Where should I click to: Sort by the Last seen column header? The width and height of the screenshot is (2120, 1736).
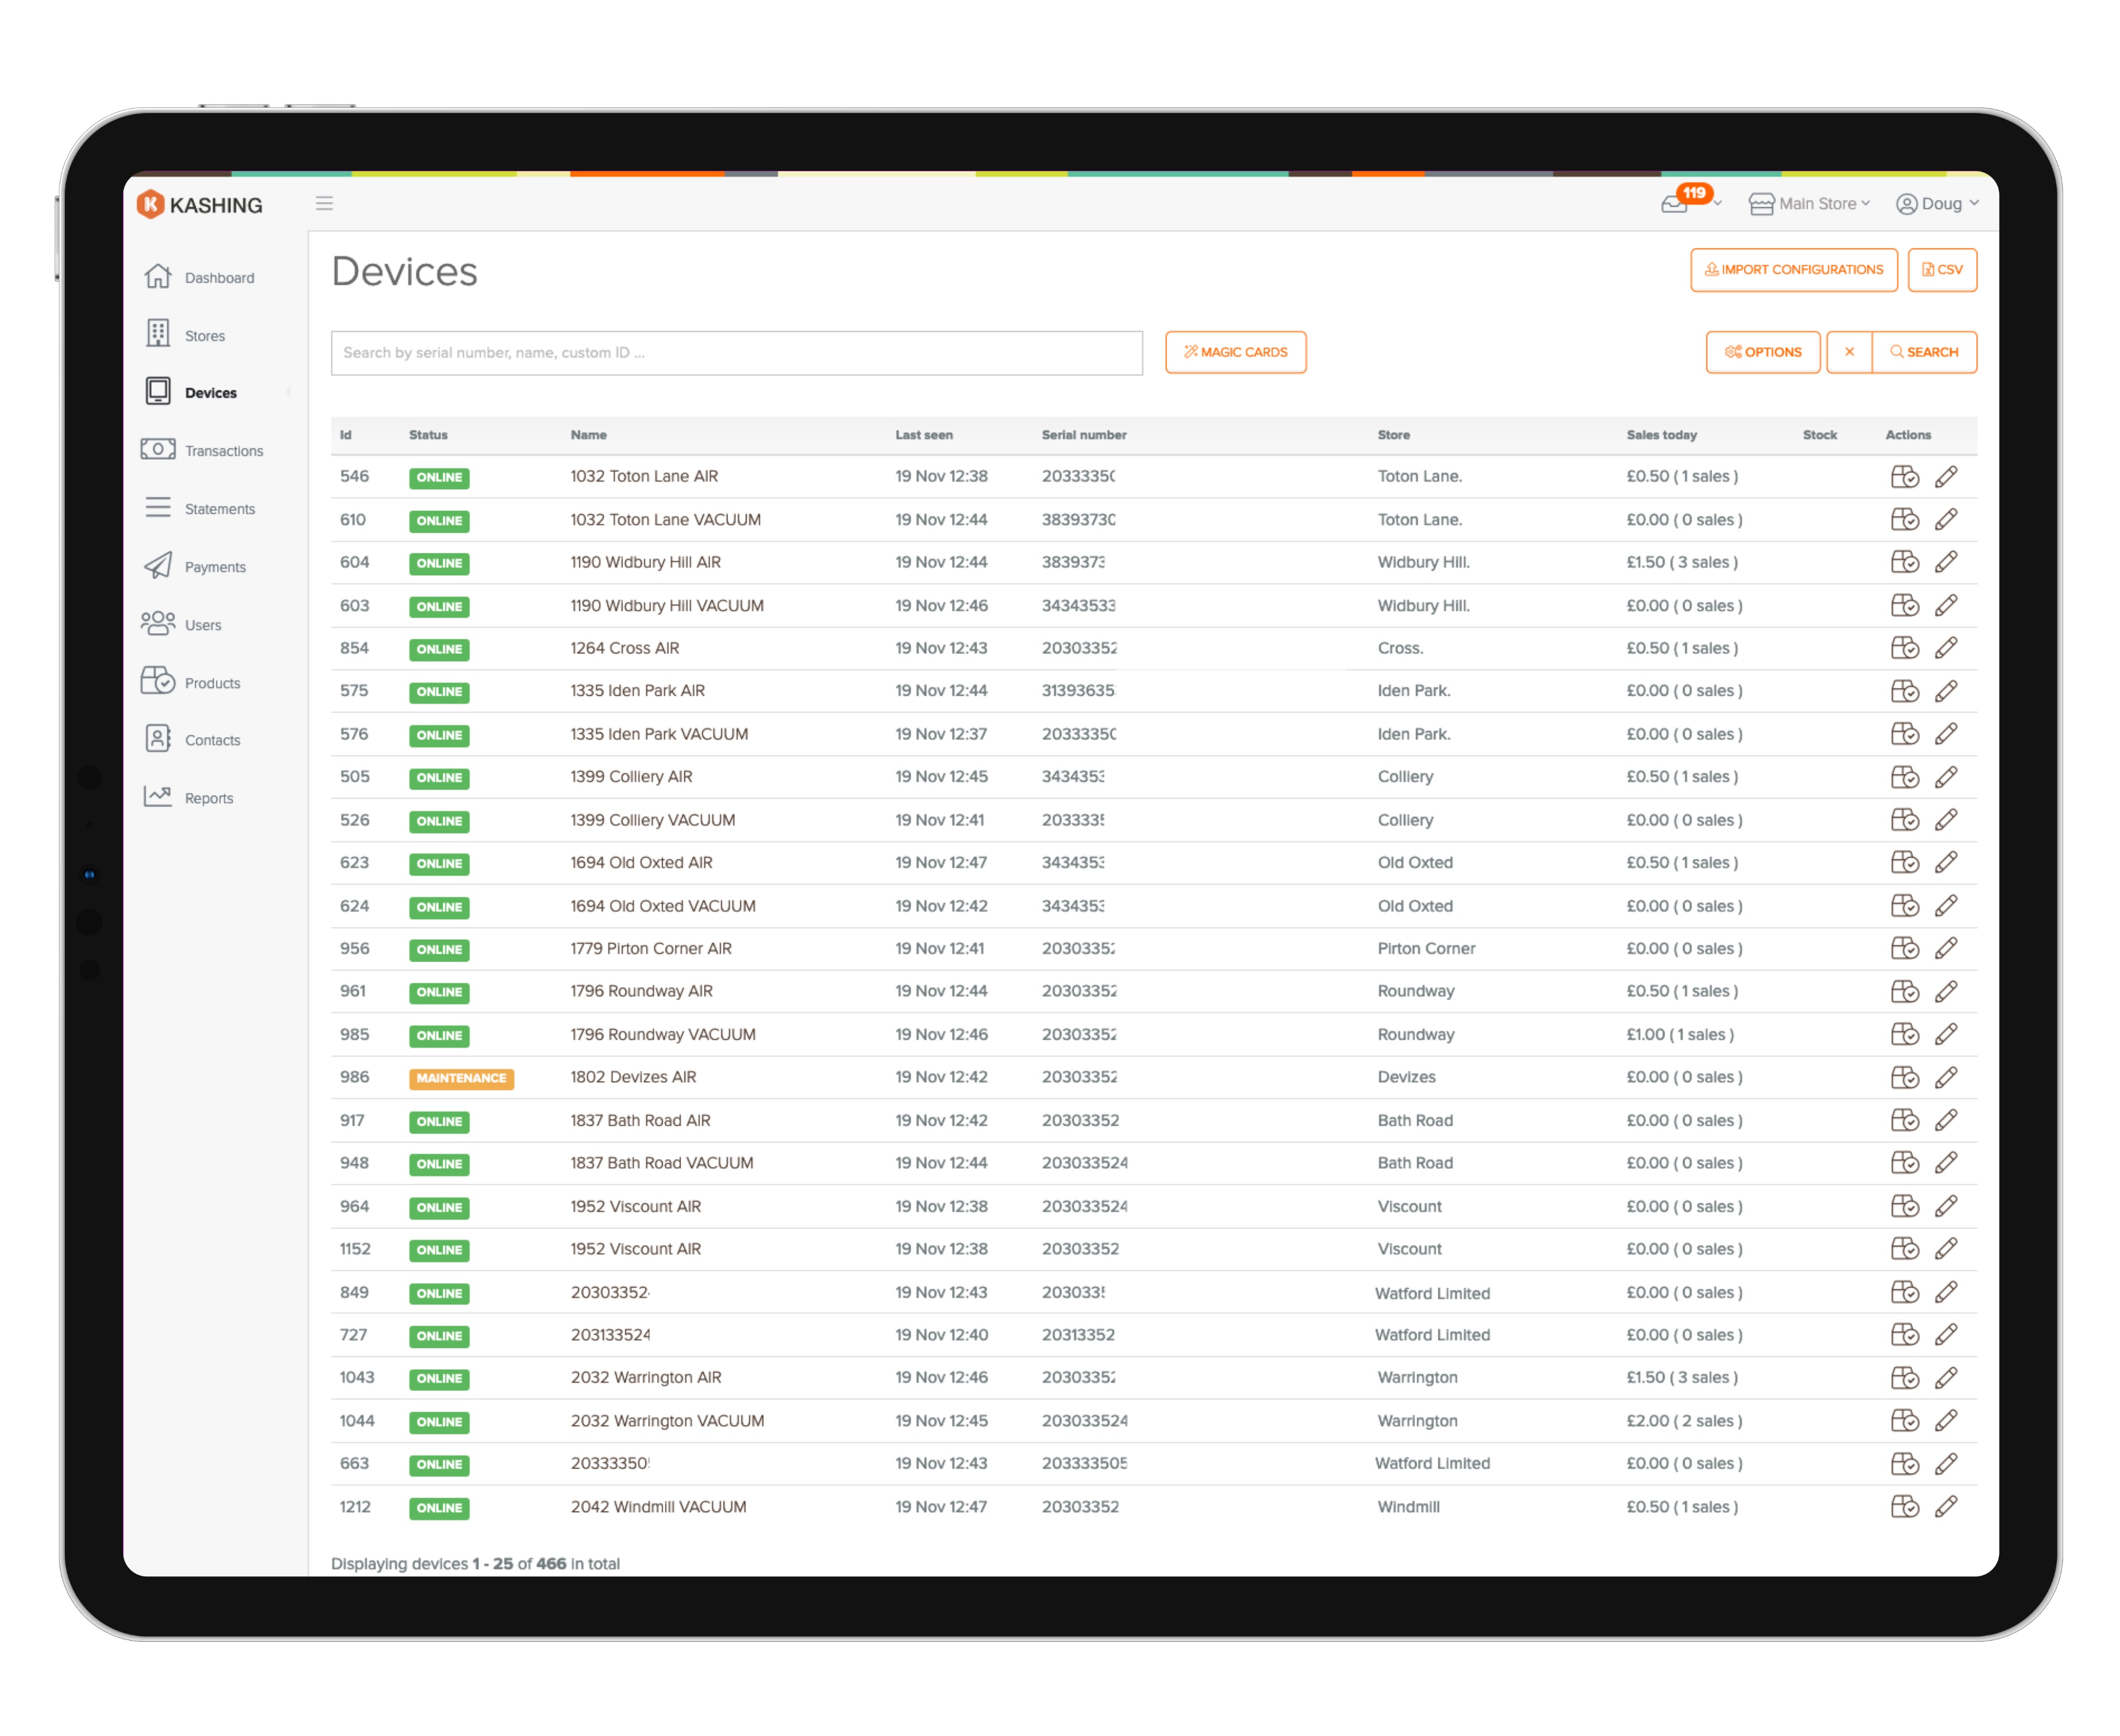[x=923, y=435]
